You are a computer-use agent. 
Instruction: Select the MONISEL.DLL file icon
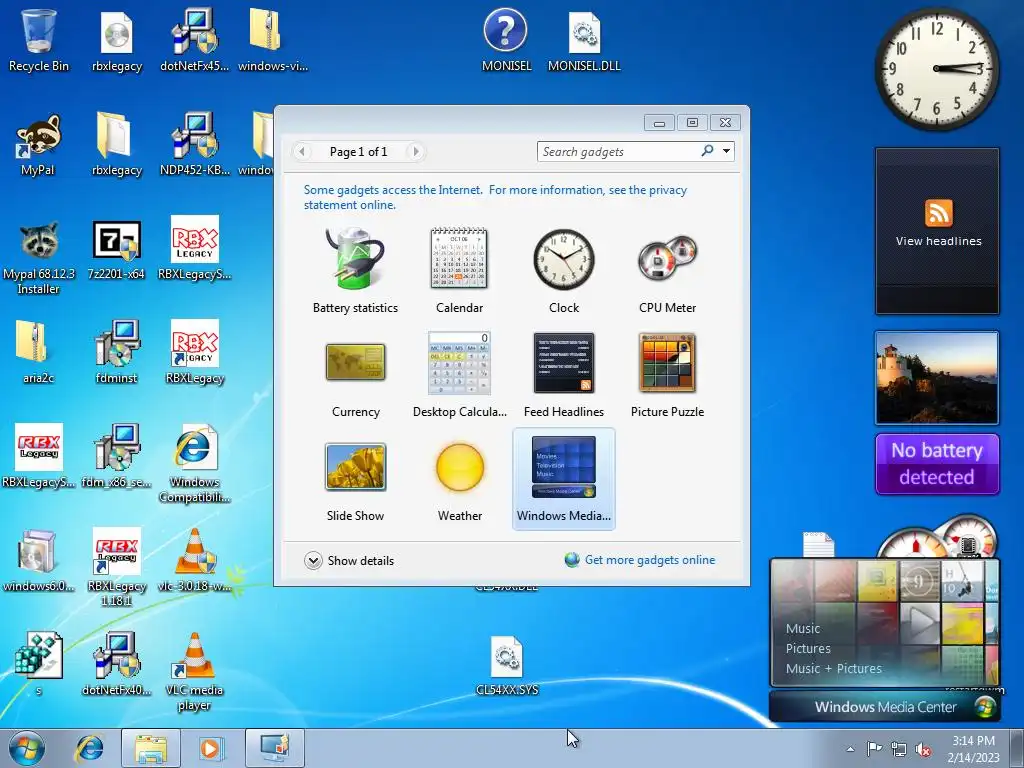pos(584,40)
